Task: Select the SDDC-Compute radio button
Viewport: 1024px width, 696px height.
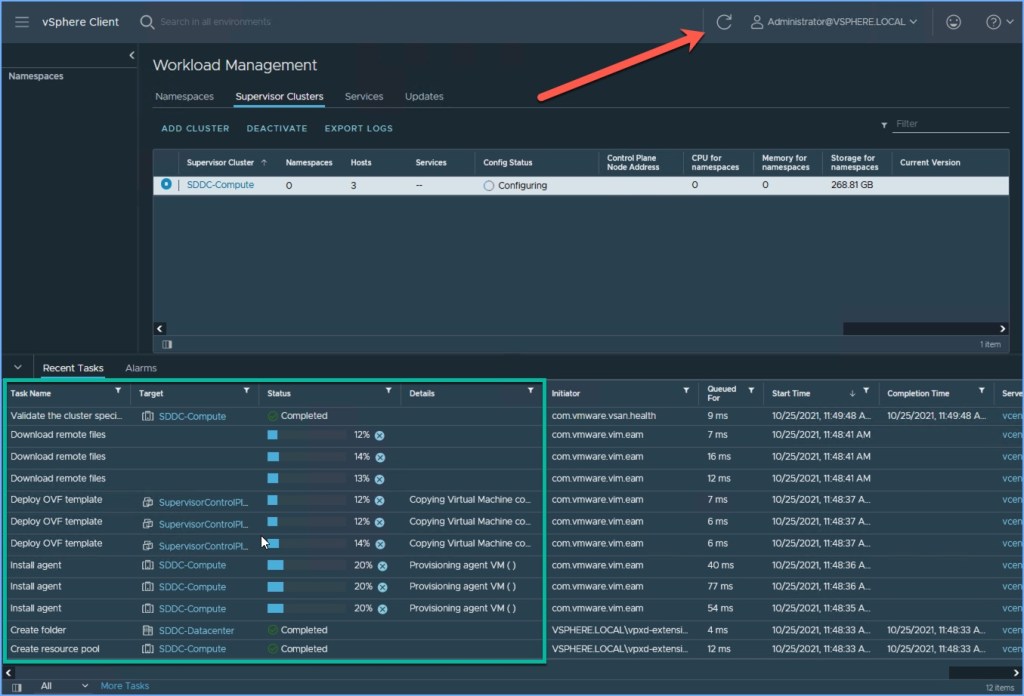Action: (x=166, y=185)
